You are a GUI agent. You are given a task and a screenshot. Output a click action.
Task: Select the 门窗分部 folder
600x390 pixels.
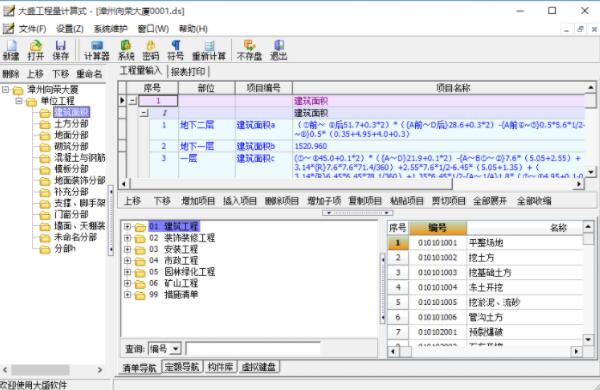point(71,215)
